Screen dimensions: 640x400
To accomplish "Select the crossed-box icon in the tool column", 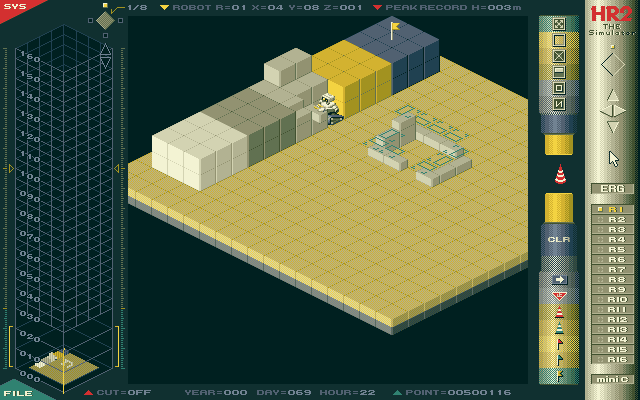I will [x=559, y=56].
